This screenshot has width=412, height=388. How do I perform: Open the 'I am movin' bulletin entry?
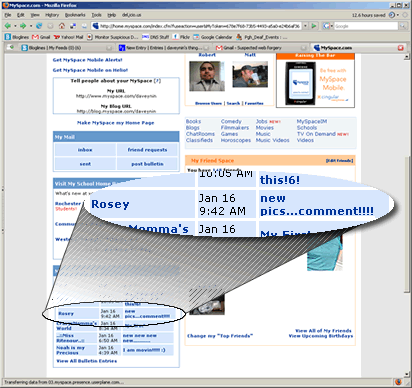pyautogui.click(x=144, y=350)
